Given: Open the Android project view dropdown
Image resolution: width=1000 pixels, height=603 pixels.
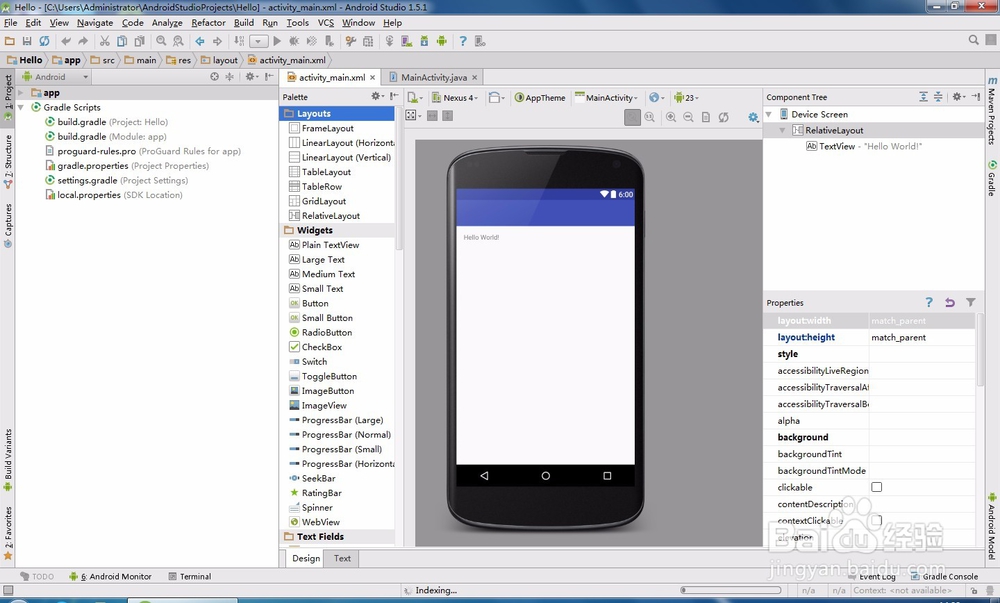Looking at the screenshot, I should (55, 76).
